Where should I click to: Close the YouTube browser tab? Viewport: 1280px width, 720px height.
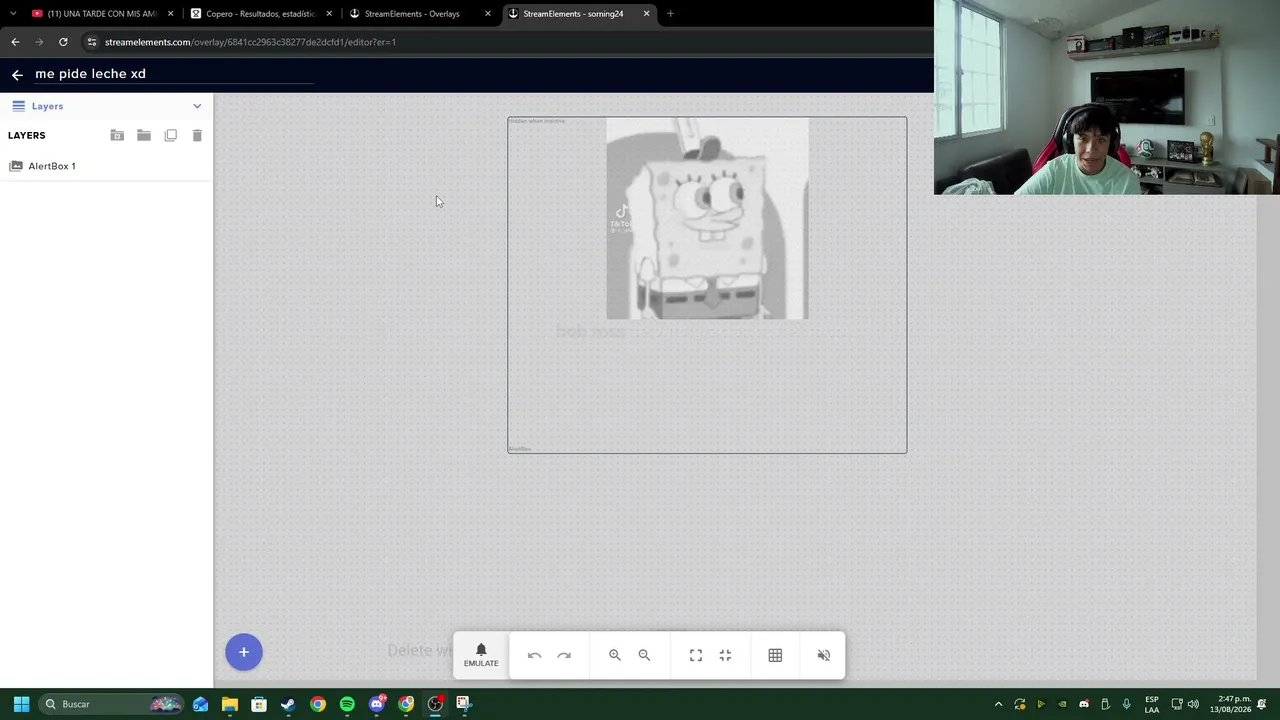point(170,14)
